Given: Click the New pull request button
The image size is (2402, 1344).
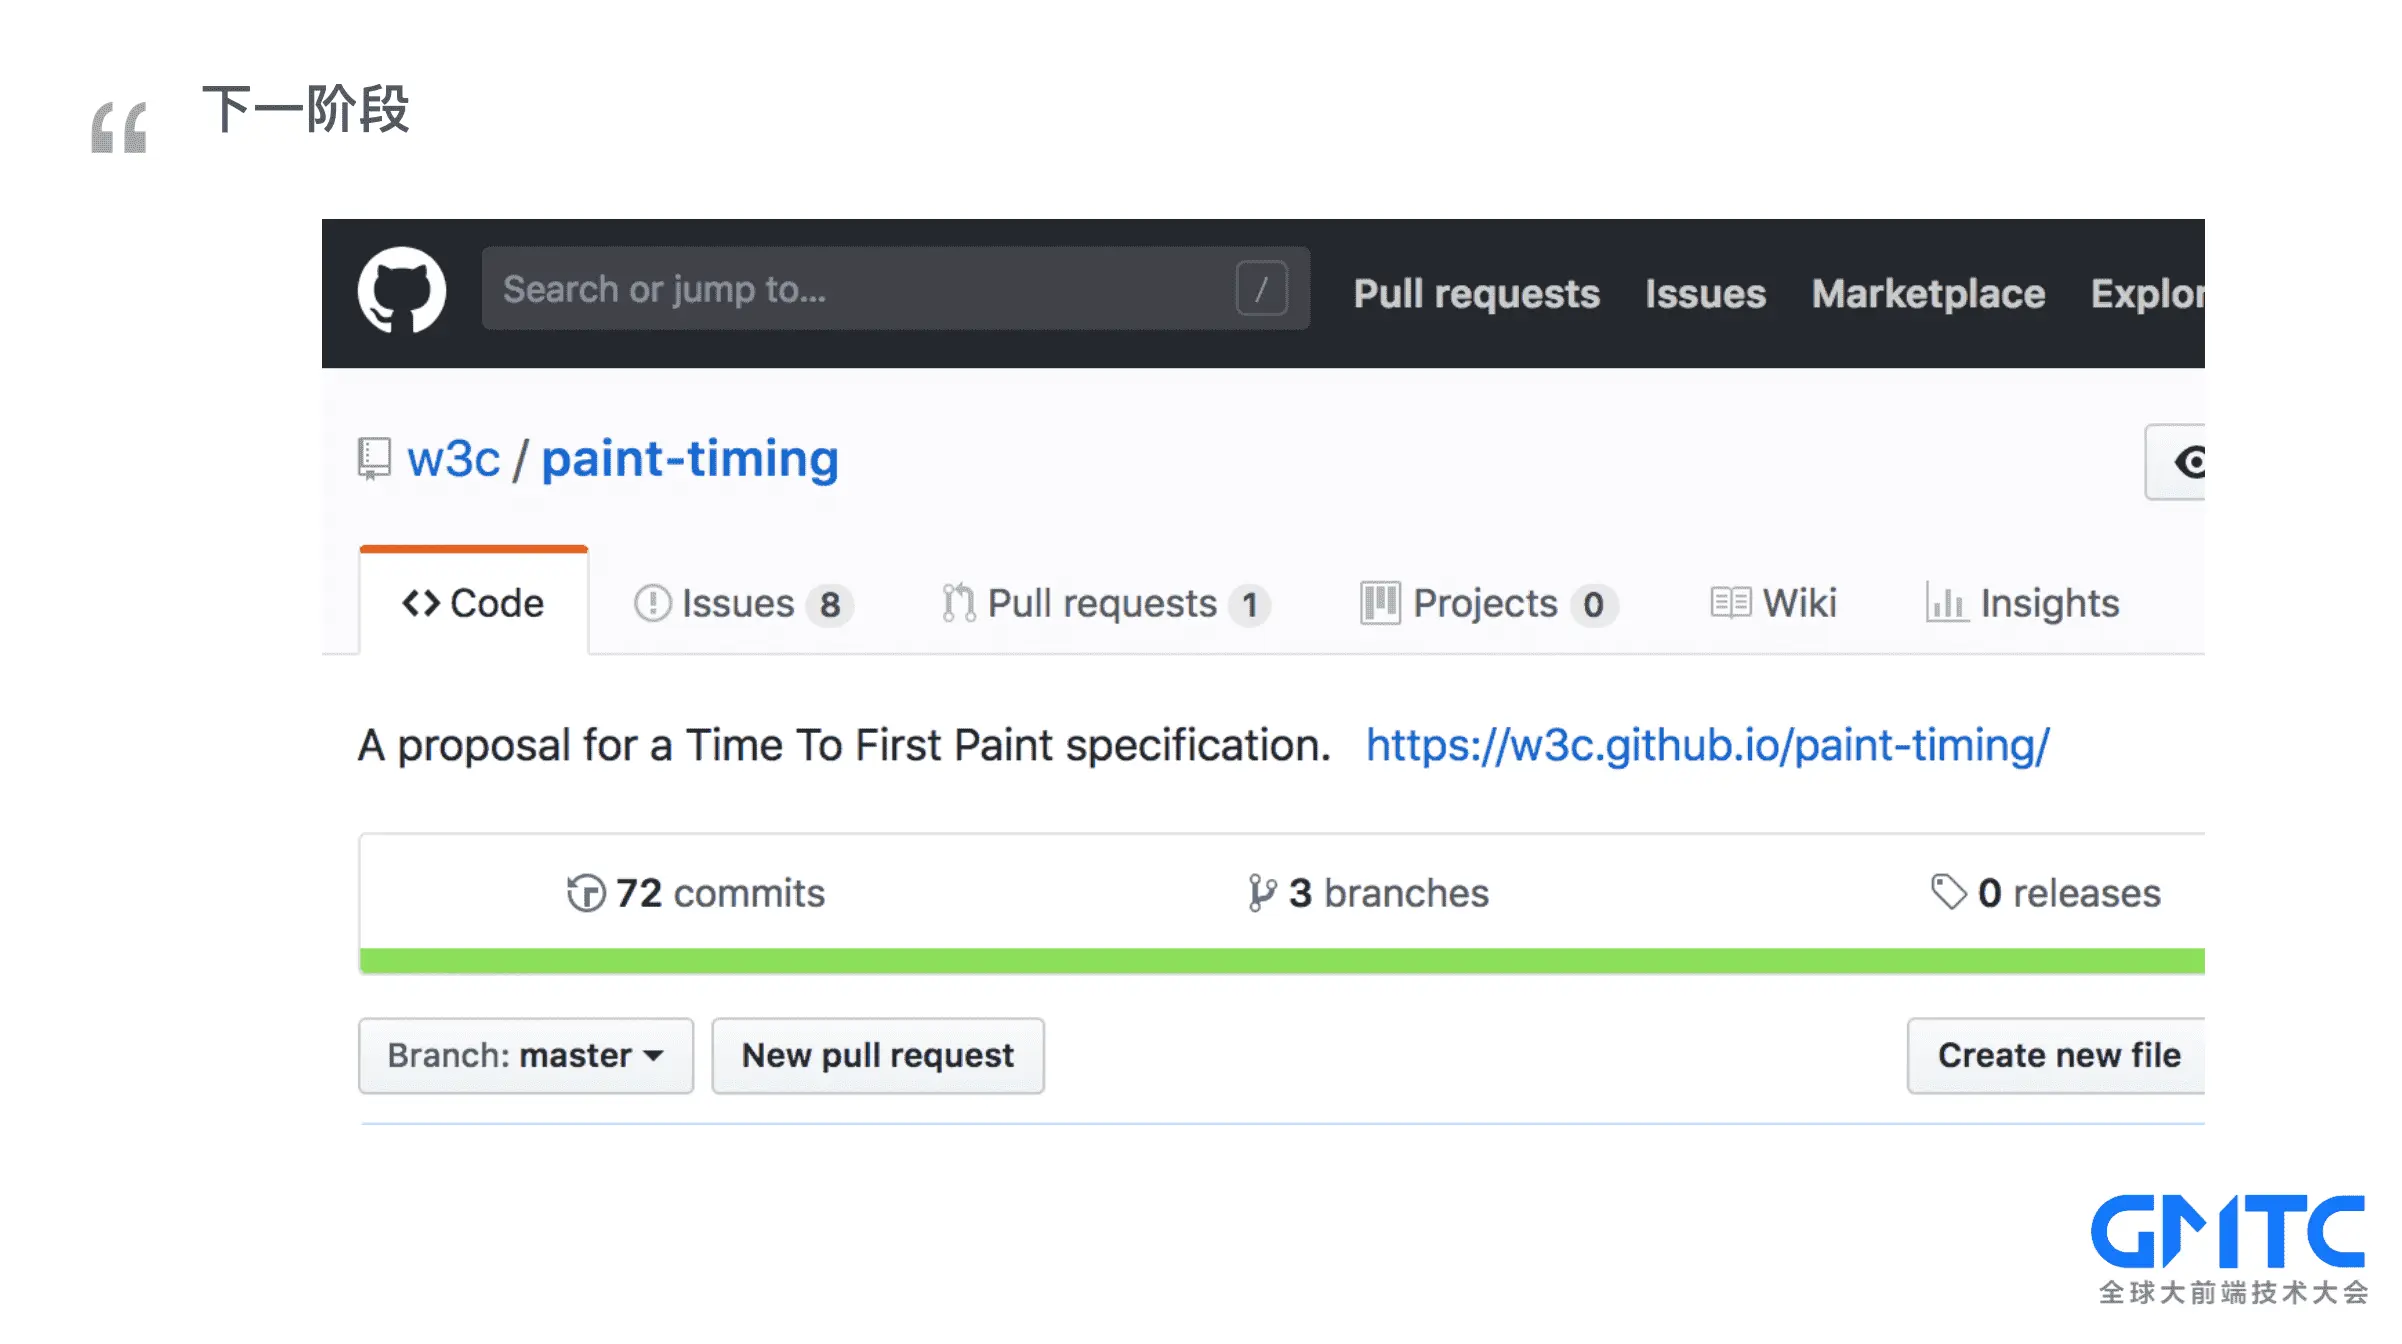Looking at the screenshot, I should tap(878, 1056).
